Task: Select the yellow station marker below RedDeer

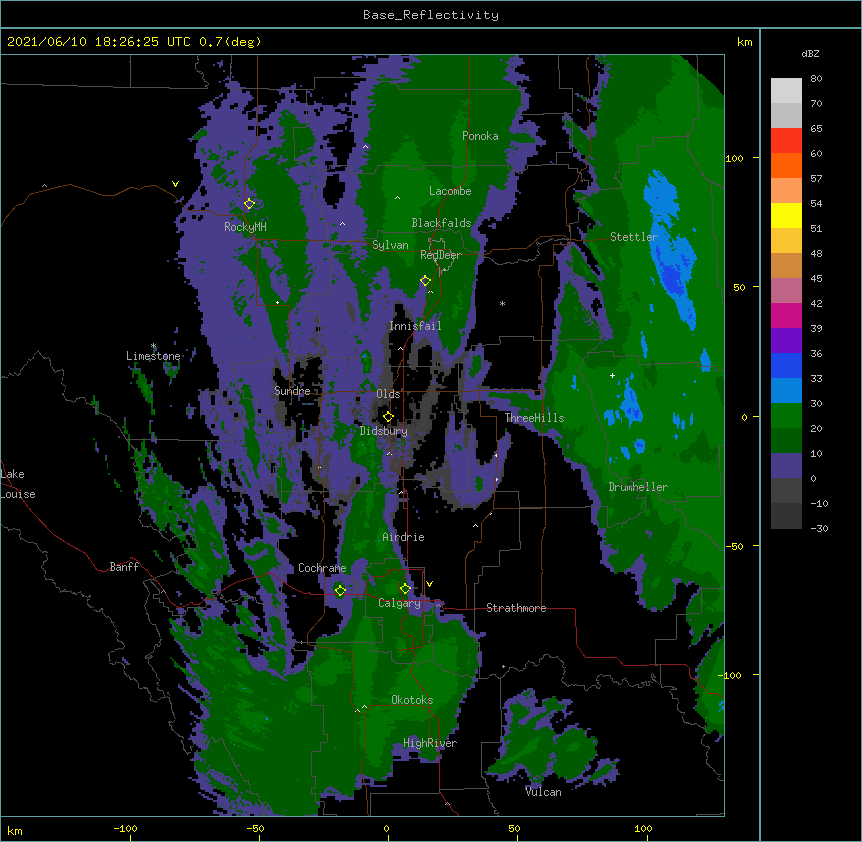Action: coord(425,281)
